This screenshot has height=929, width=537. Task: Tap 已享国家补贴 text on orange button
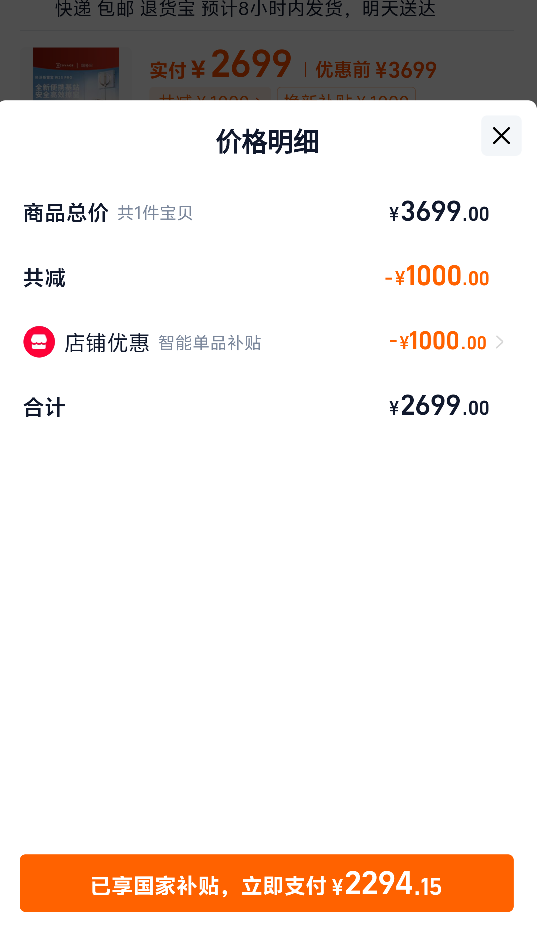pyautogui.click(x=155, y=886)
